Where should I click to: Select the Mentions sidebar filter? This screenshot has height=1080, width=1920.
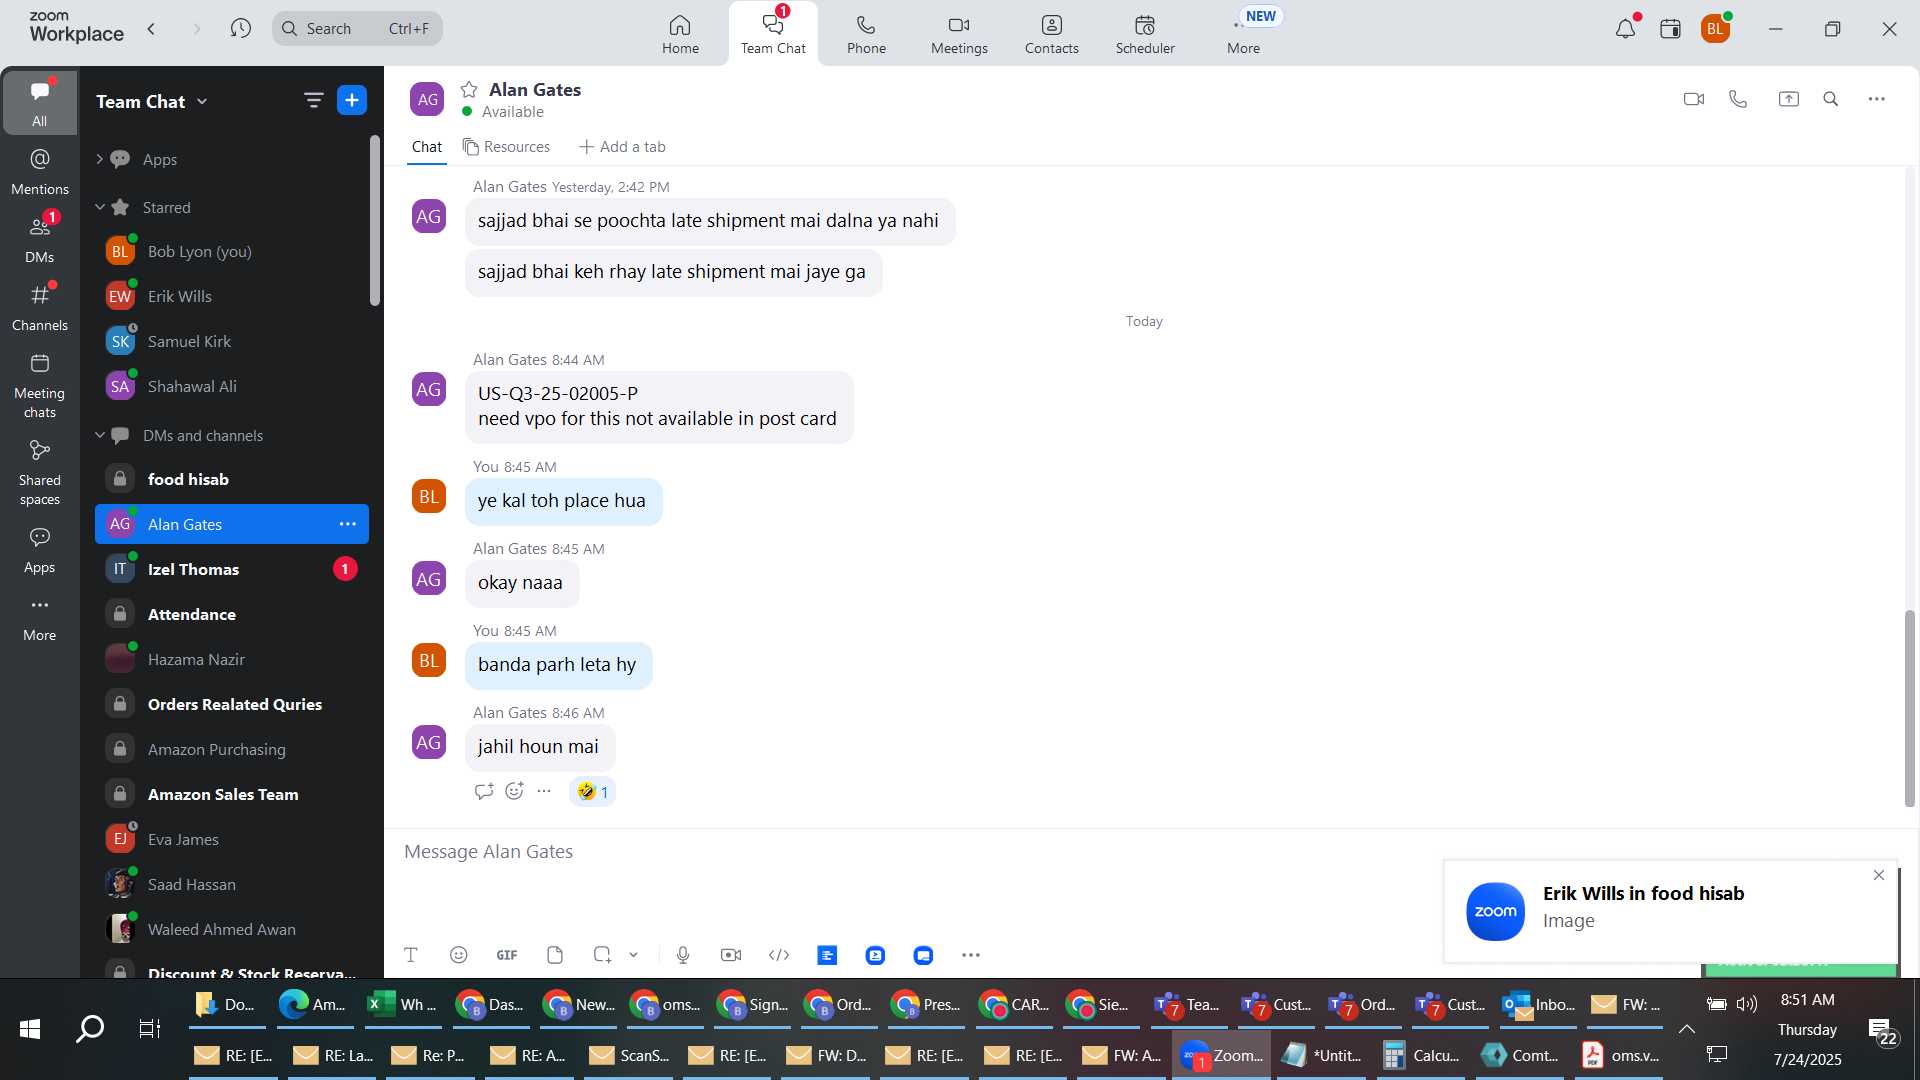coord(40,172)
